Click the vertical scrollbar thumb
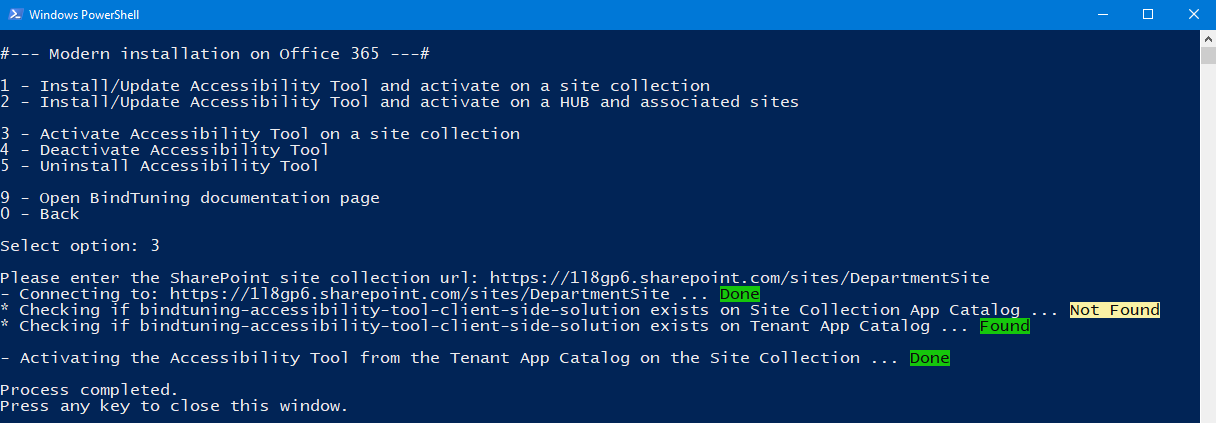The image size is (1216, 423). (1207, 54)
